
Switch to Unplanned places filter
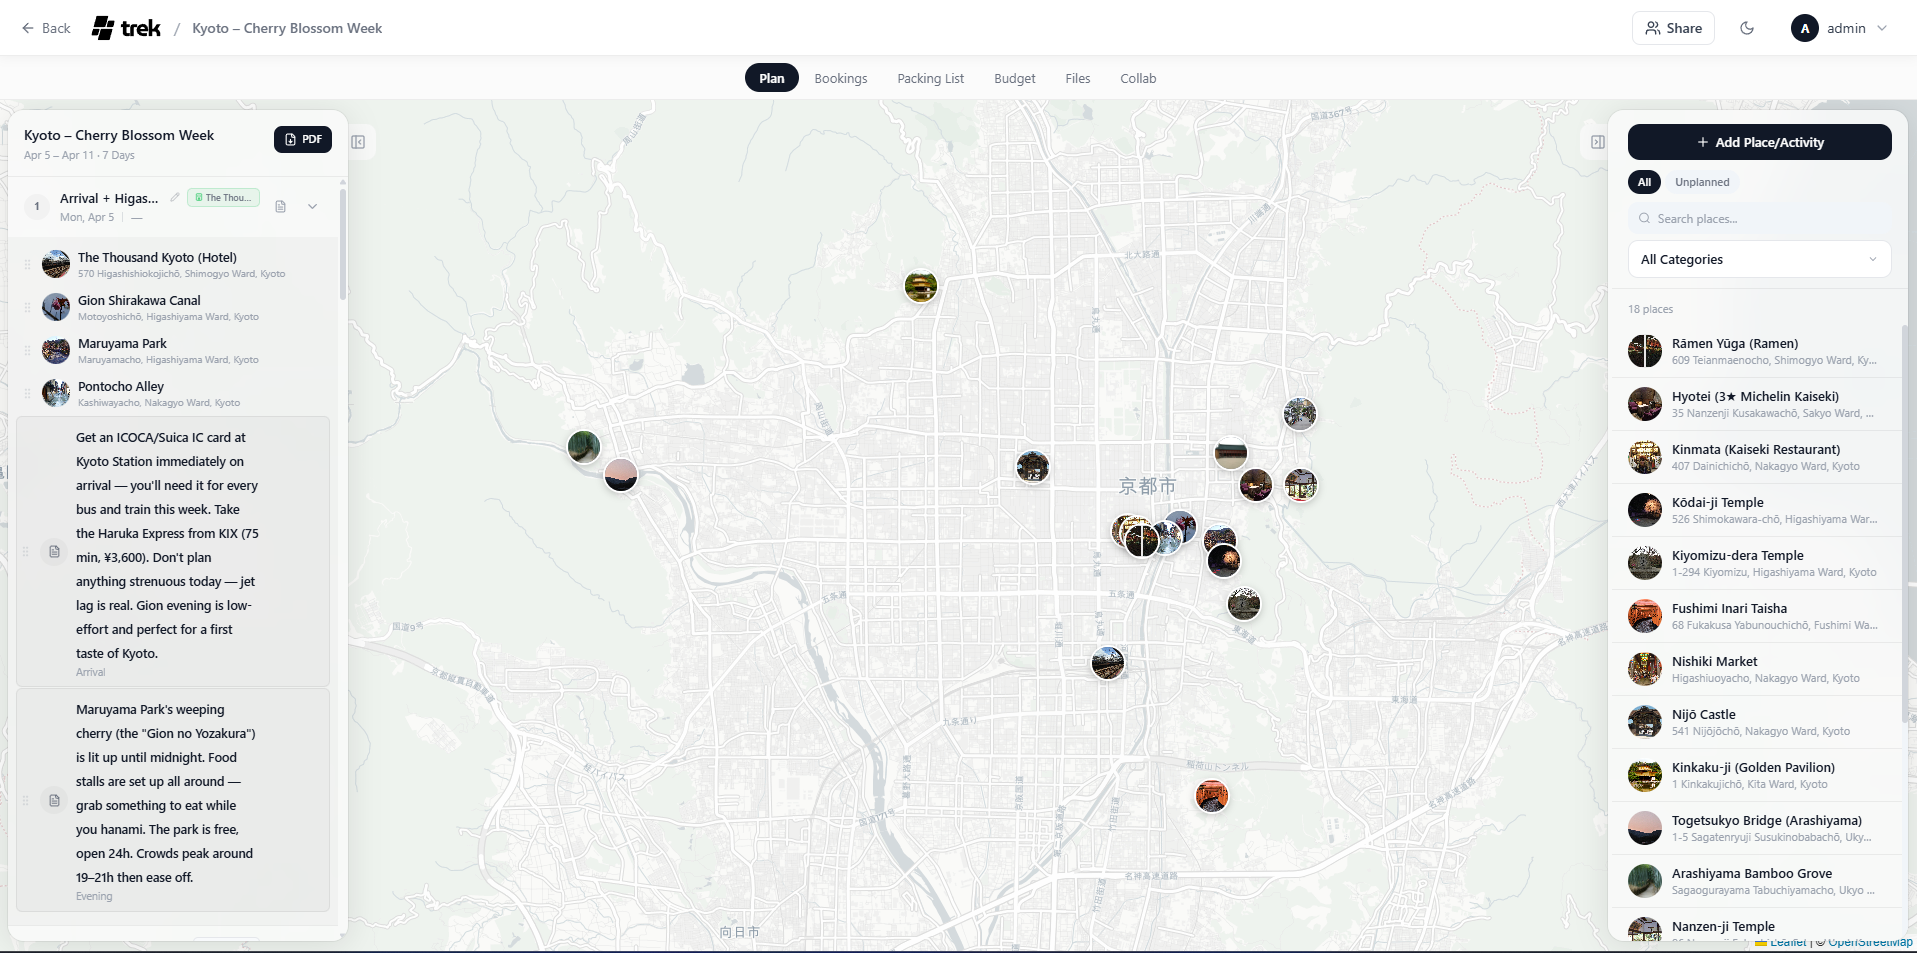[x=1701, y=182]
